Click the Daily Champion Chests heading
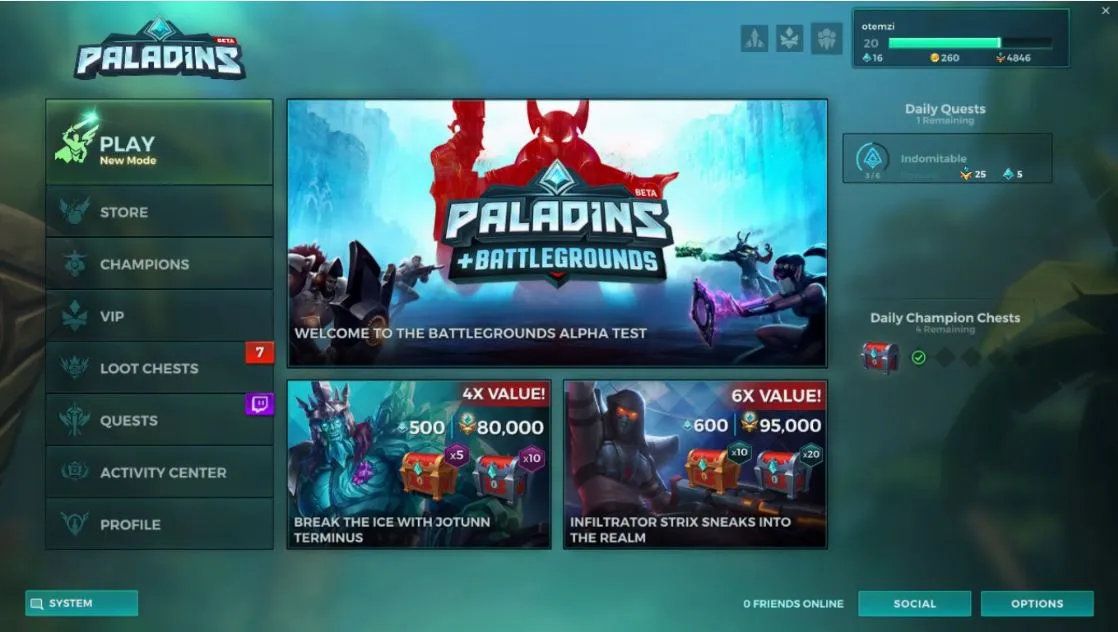This screenshot has height=632, width=1118. click(x=945, y=318)
